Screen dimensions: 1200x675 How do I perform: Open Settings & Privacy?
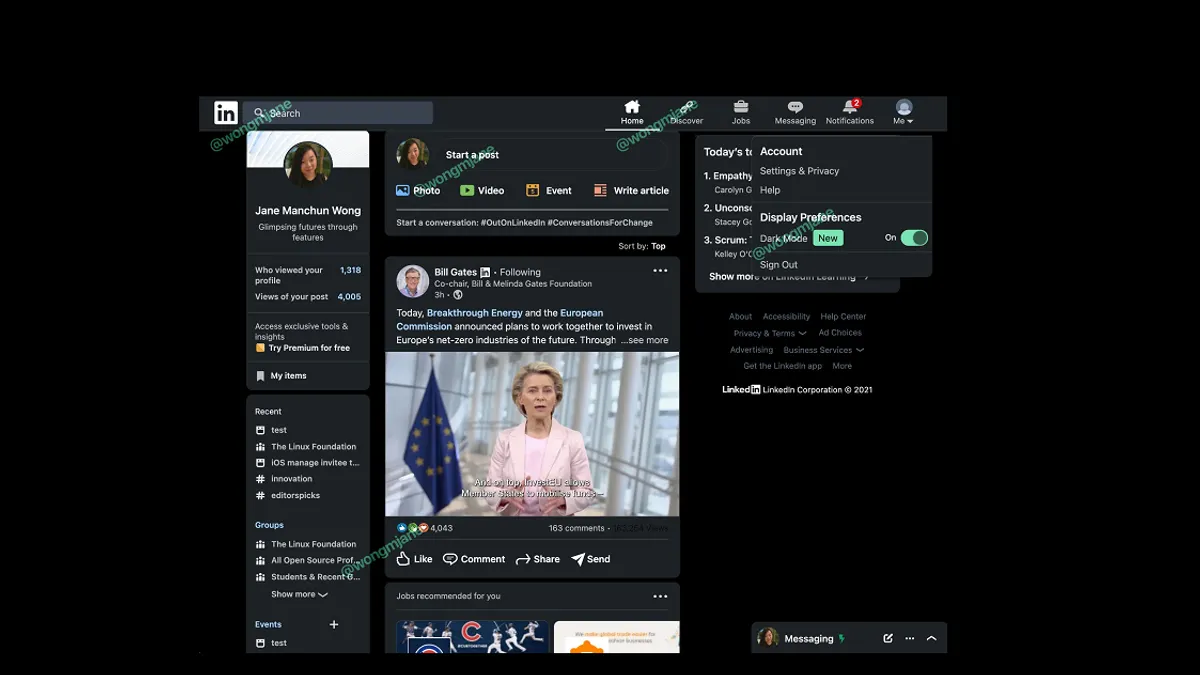pos(799,171)
